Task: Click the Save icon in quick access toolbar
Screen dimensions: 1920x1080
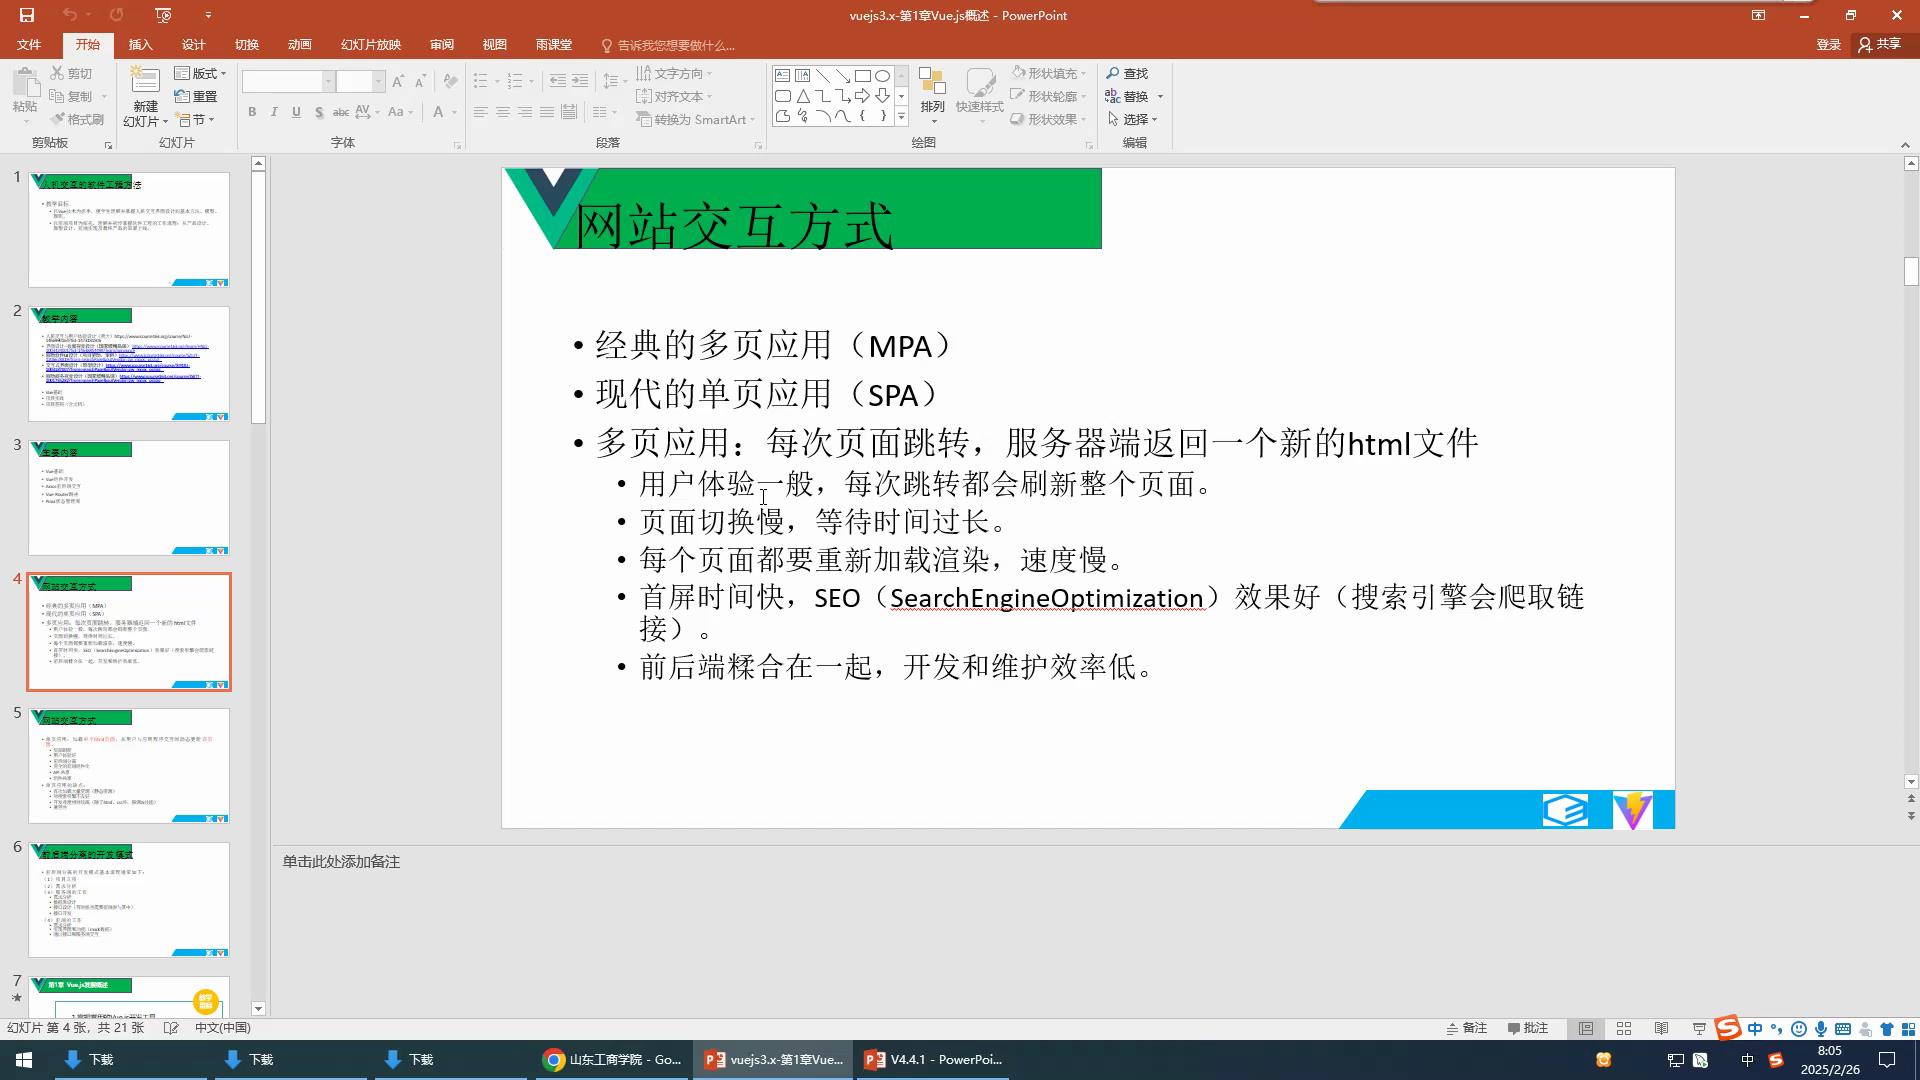Action: click(27, 15)
